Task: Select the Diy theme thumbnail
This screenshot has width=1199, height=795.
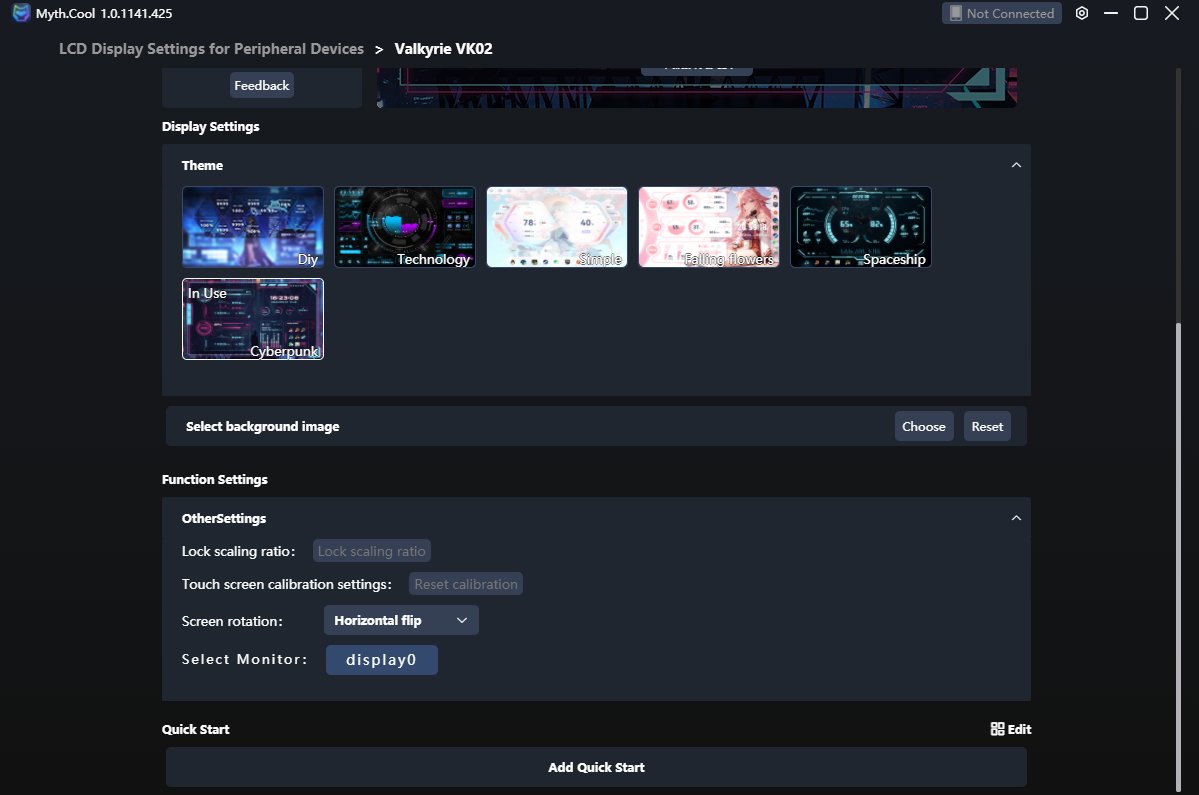Action: tap(253, 227)
